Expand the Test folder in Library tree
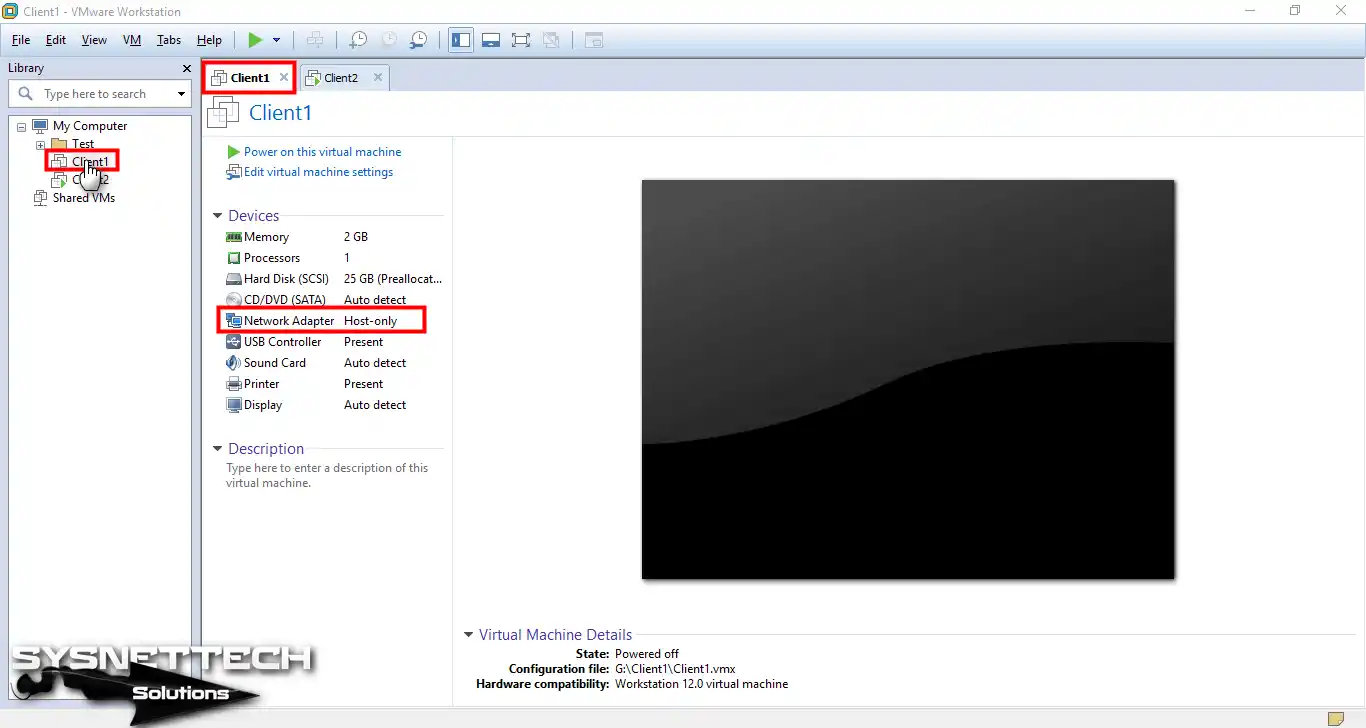 pos(41,143)
